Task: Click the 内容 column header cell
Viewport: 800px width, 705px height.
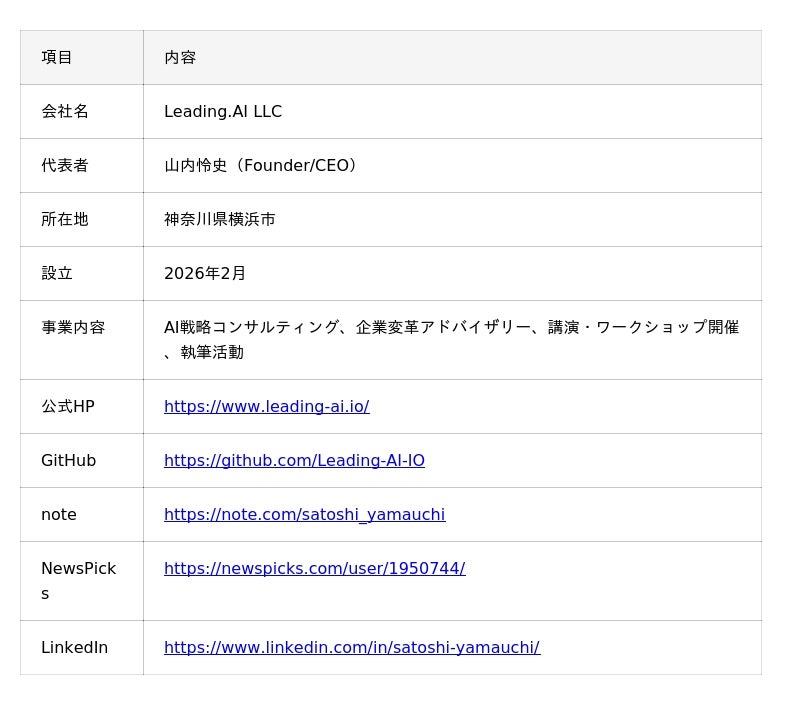Action: (x=180, y=57)
